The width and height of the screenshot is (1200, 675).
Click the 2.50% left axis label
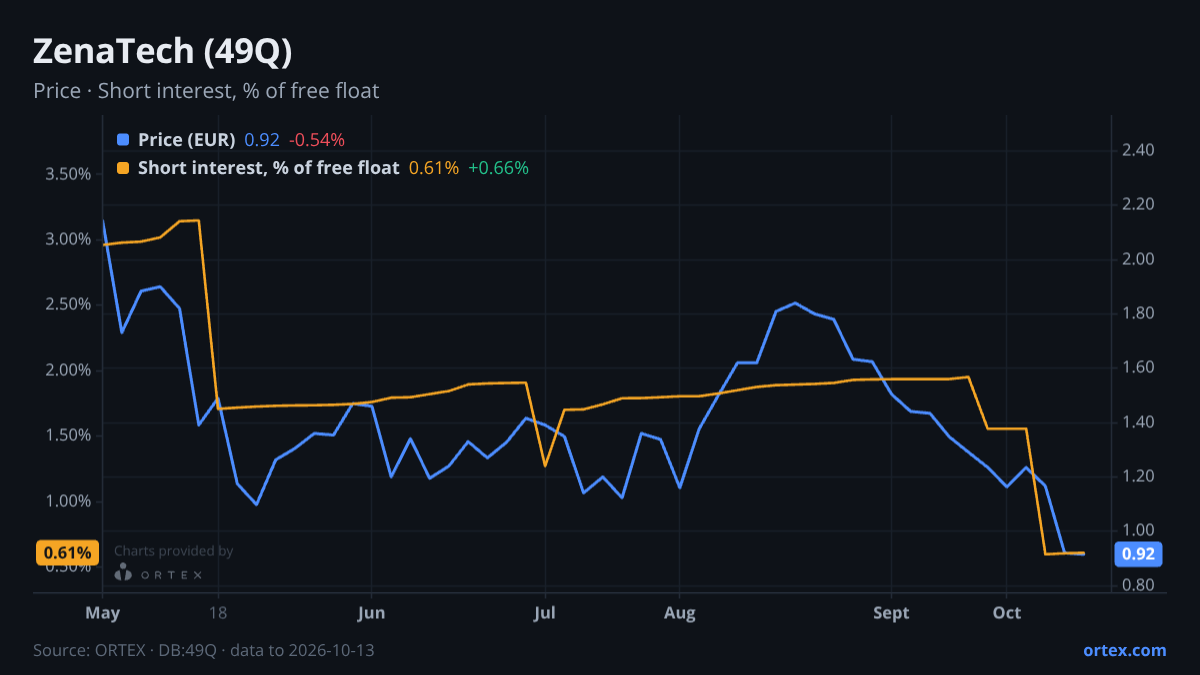coord(68,305)
